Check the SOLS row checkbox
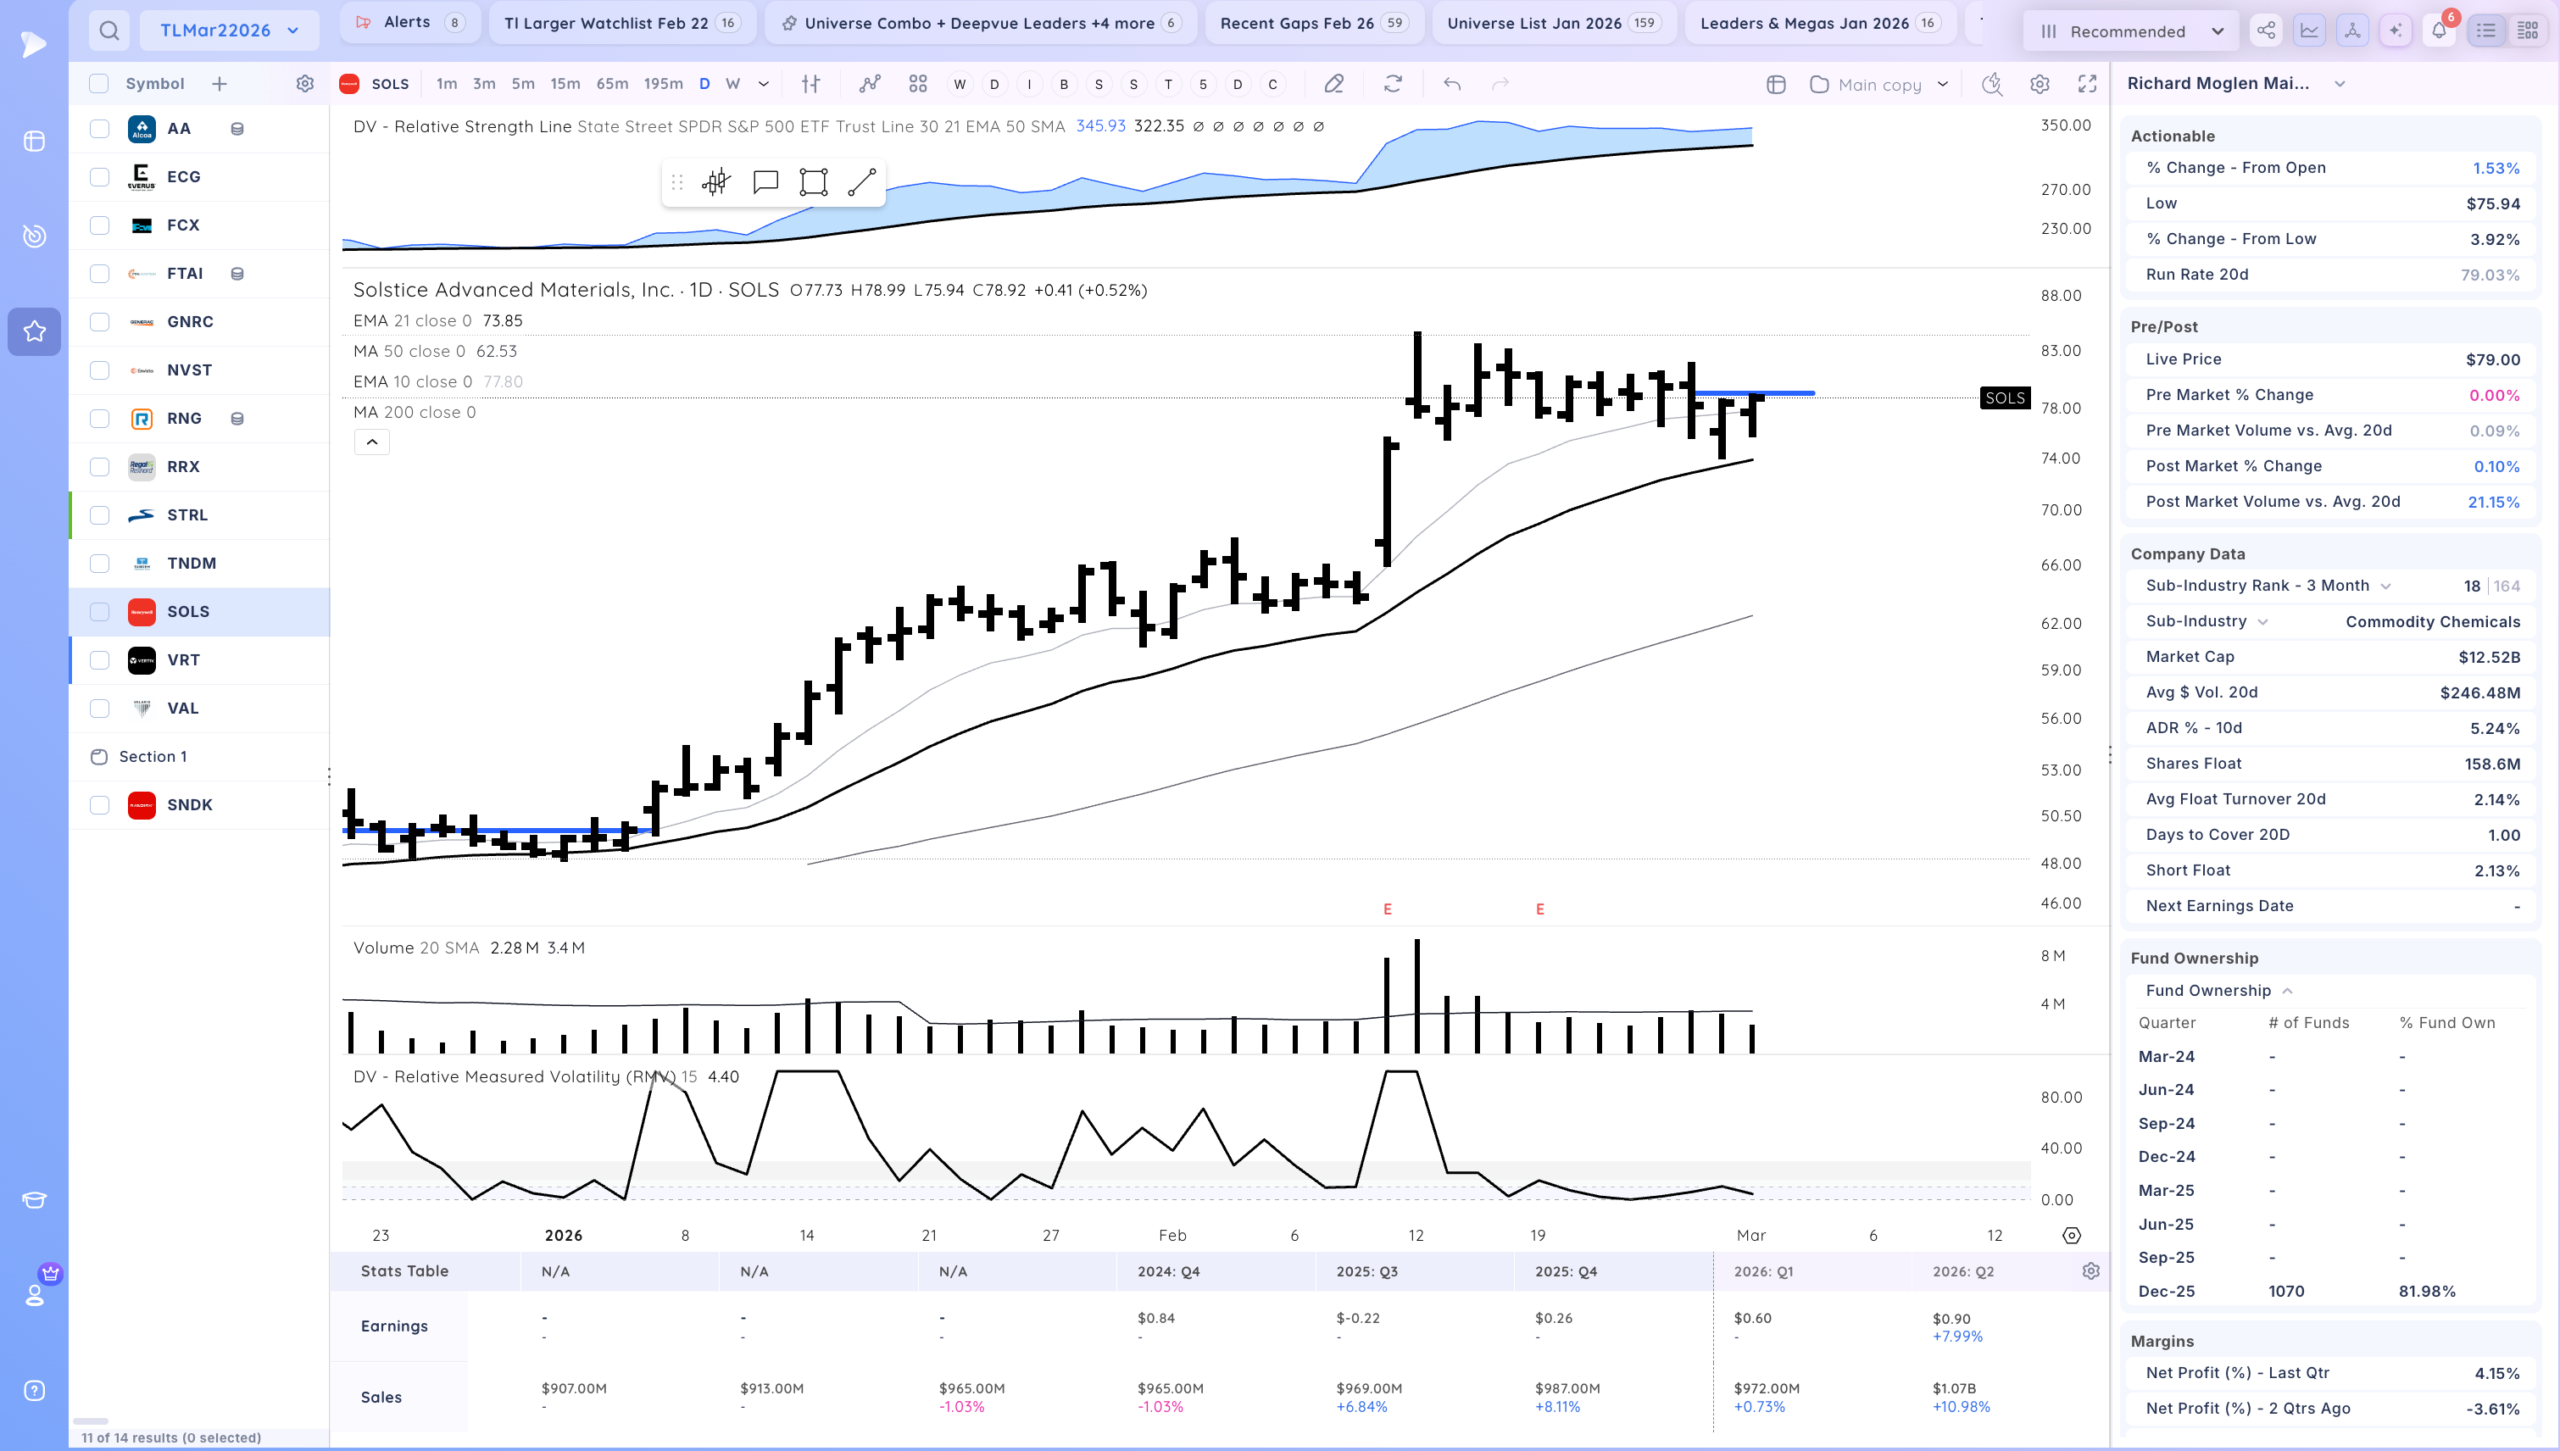The width and height of the screenshot is (2560, 1451). click(99, 612)
